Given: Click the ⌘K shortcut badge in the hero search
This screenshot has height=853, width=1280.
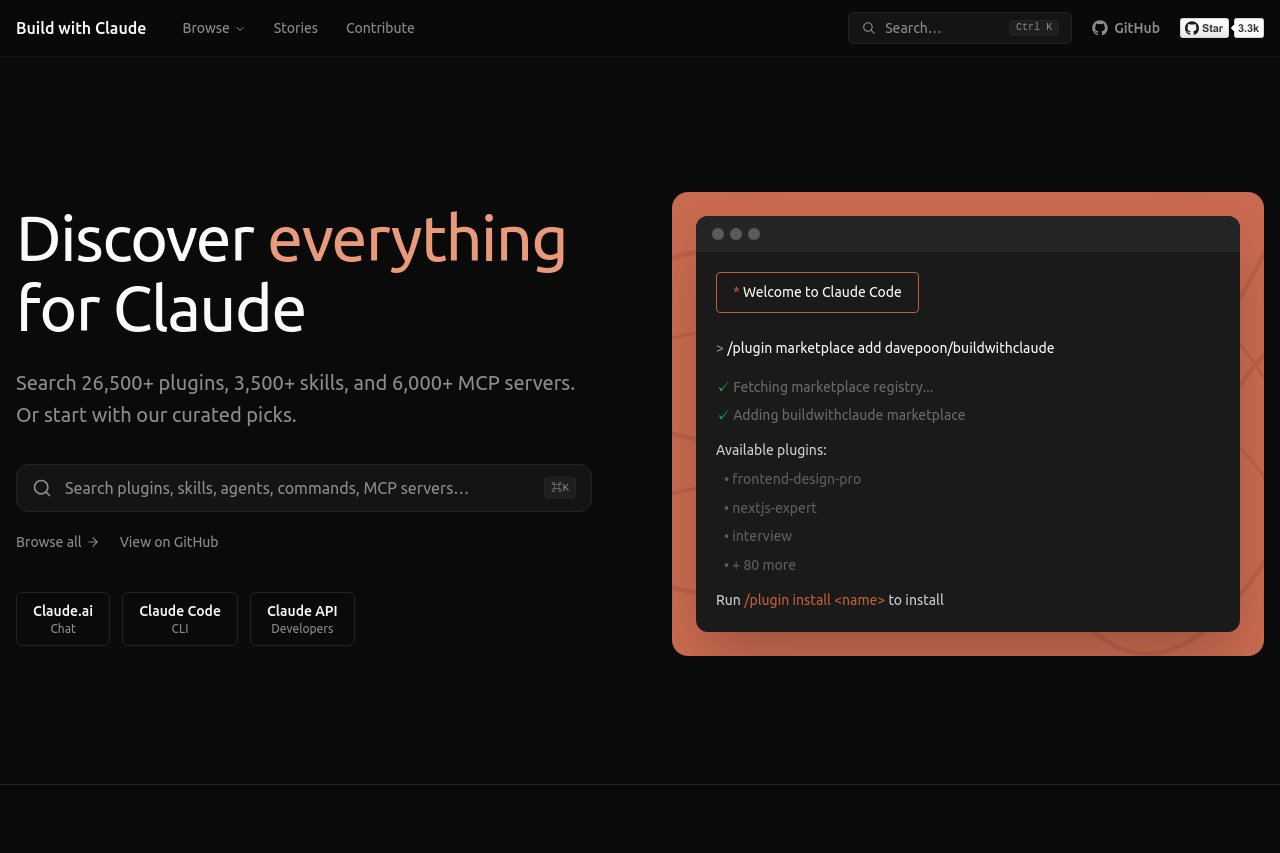Looking at the screenshot, I should pyautogui.click(x=560, y=488).
